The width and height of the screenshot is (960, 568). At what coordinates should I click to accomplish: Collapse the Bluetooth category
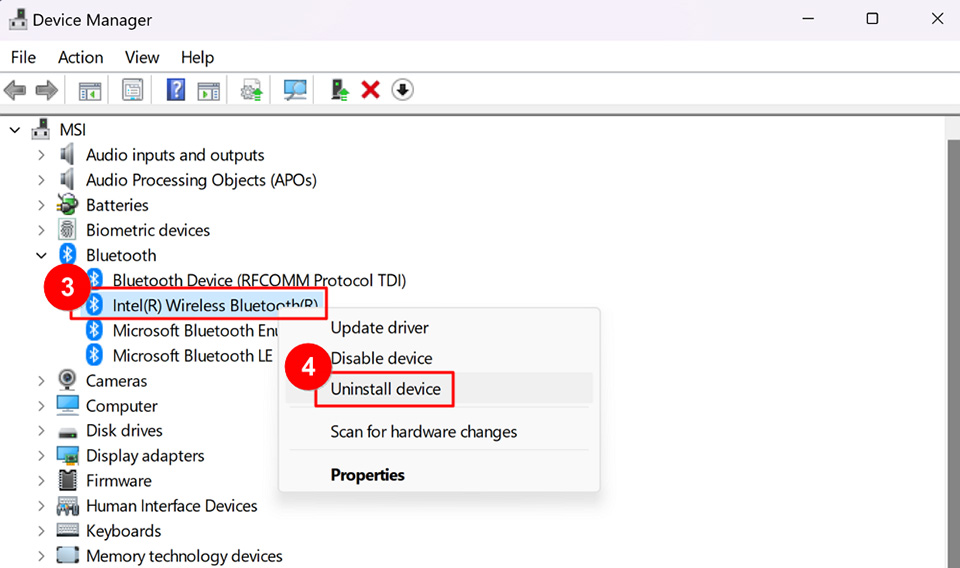pyautogui.click(x=41, y=255)
